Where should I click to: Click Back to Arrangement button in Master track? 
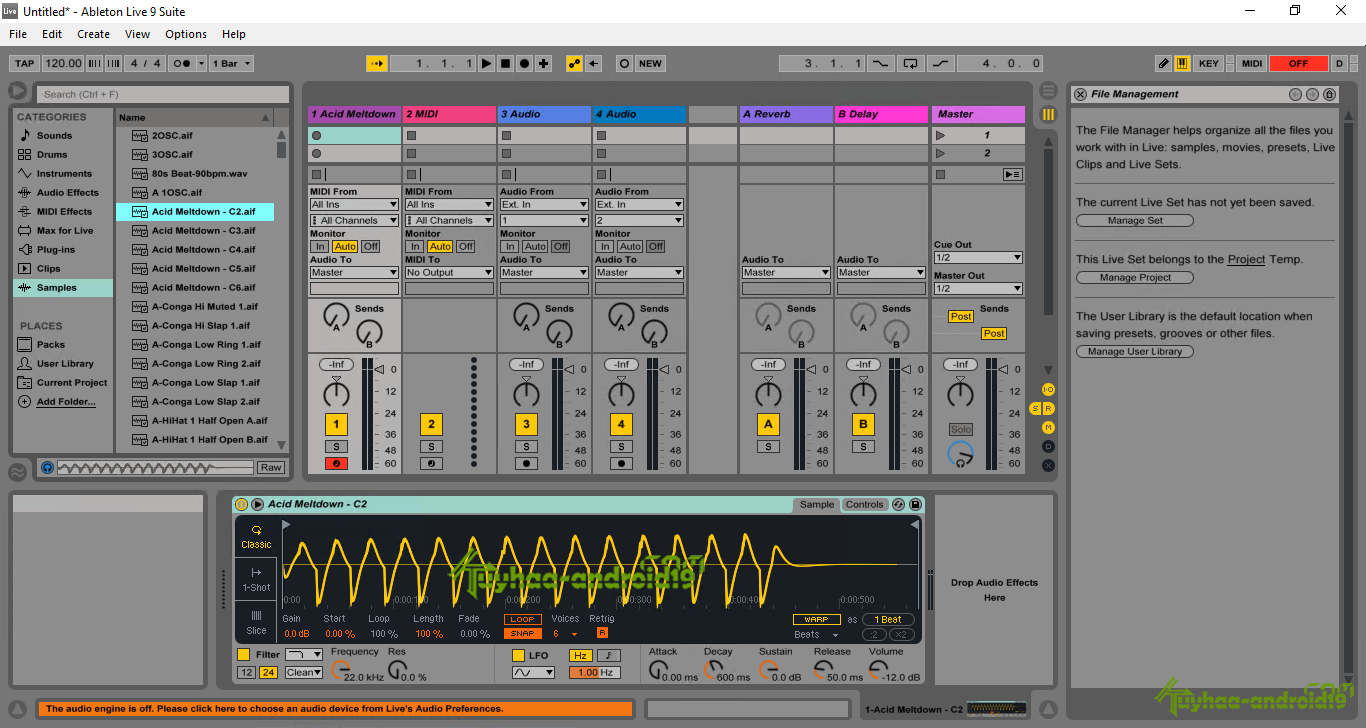(1012, 174)
